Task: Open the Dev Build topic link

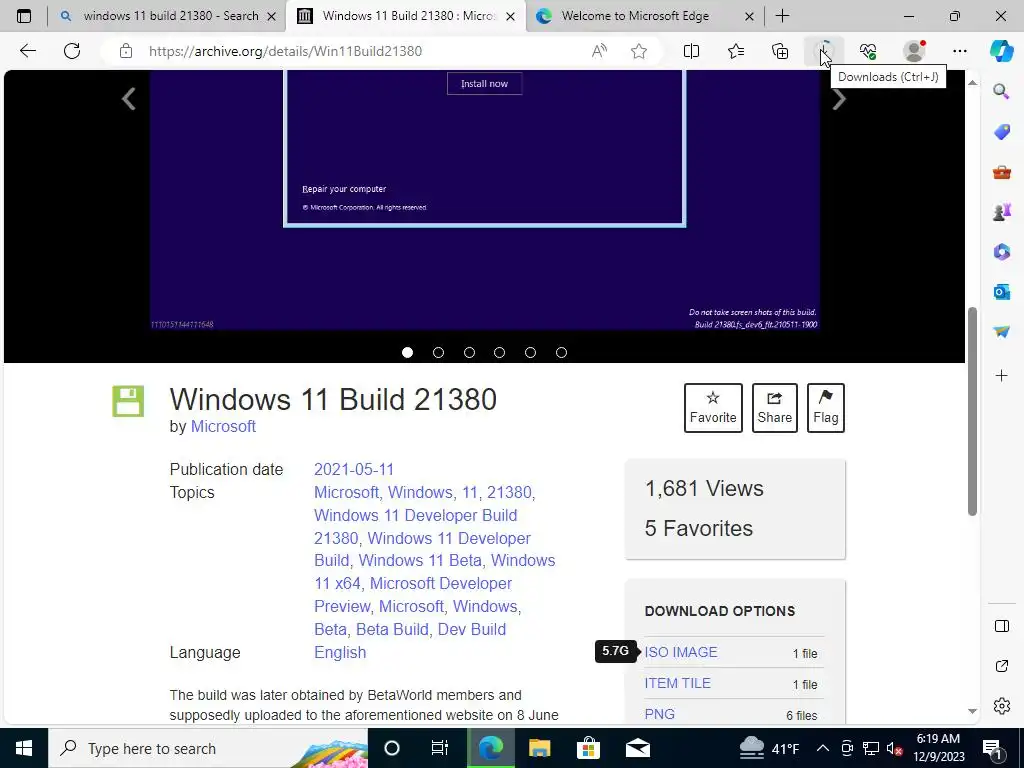Action: [472, 630]
